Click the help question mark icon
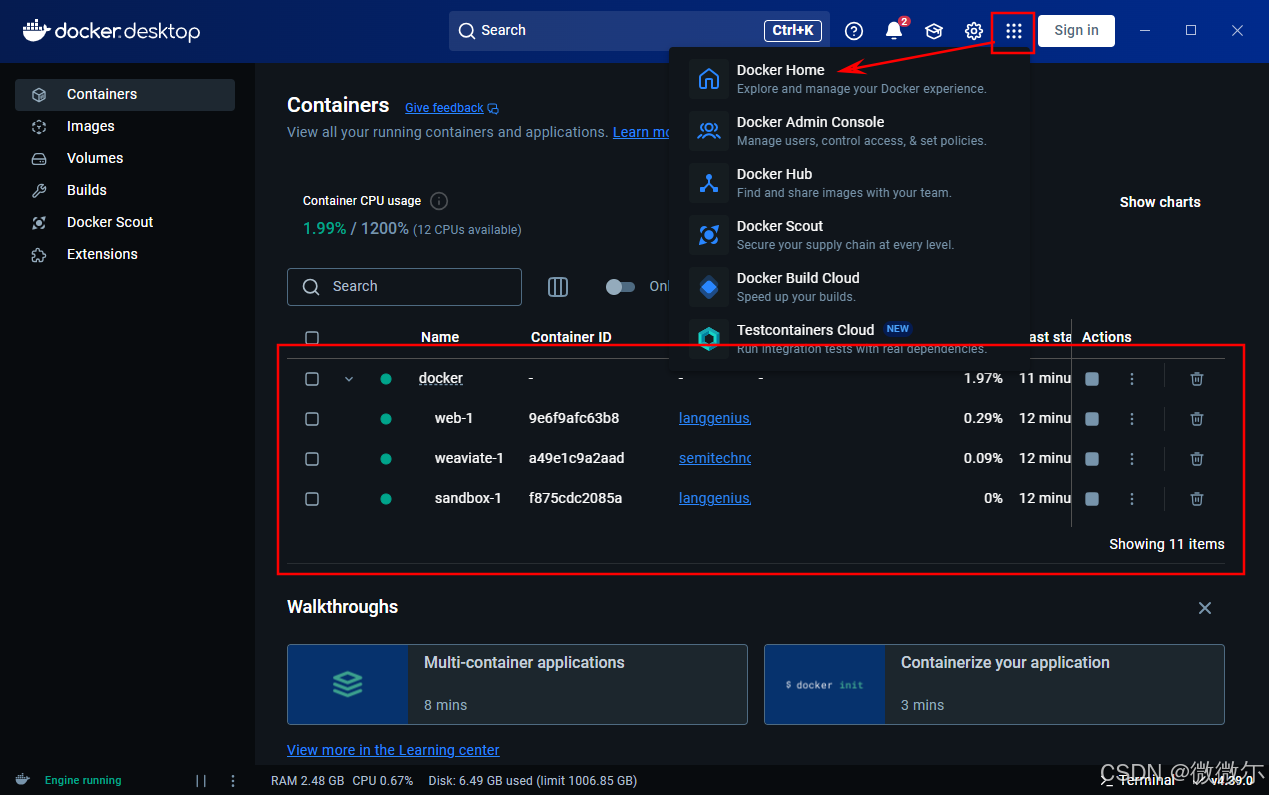Viewport: 1269px width, 795px height. (853, 31)
